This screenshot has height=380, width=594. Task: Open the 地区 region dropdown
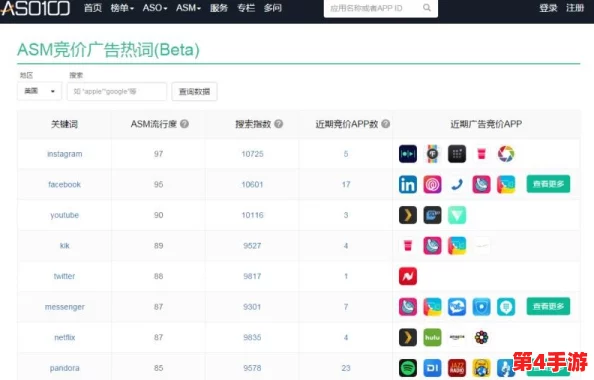39,91
